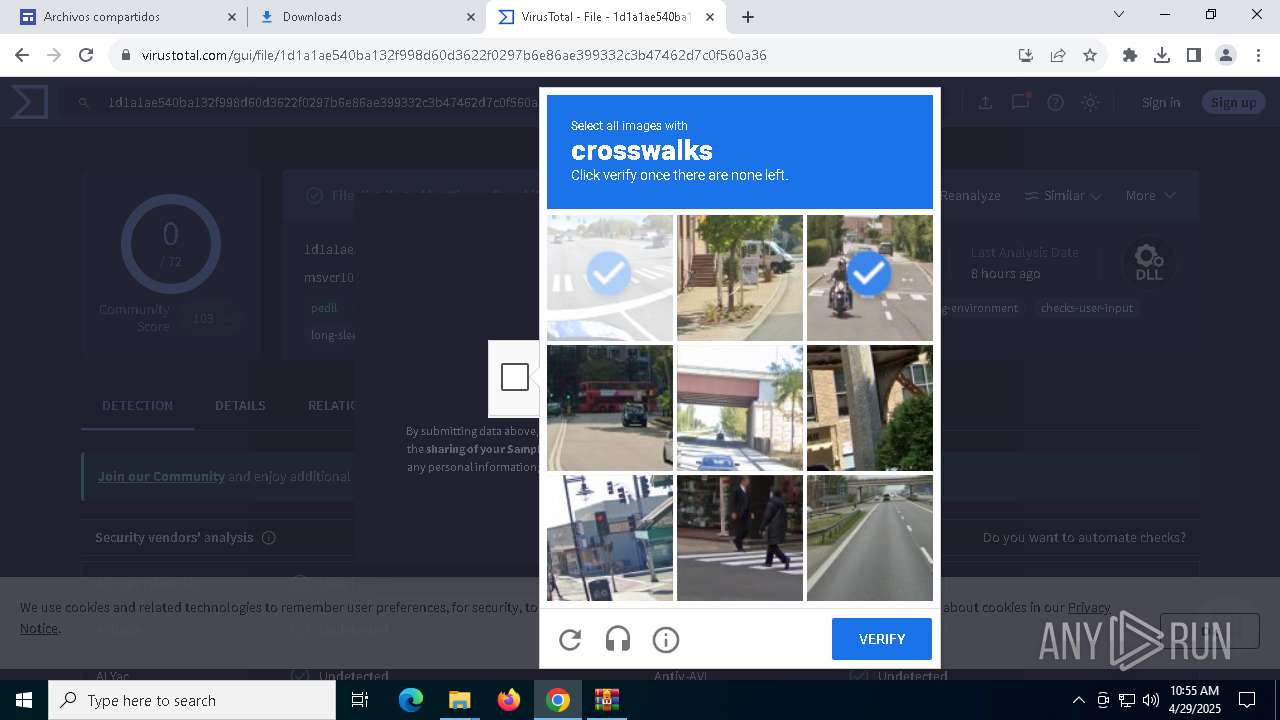Viewport: 1280px width, 720px height.
Task: Toggle VirusTotal light/dark theme icon
Action: [x=1090, y=102]
